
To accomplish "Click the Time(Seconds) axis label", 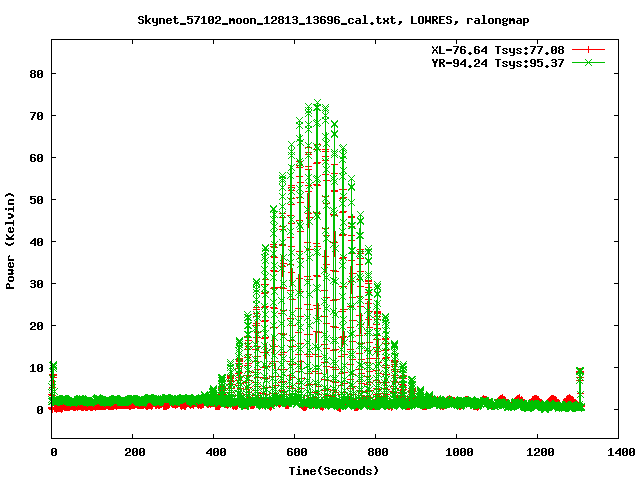I will [x=334, y=471].
